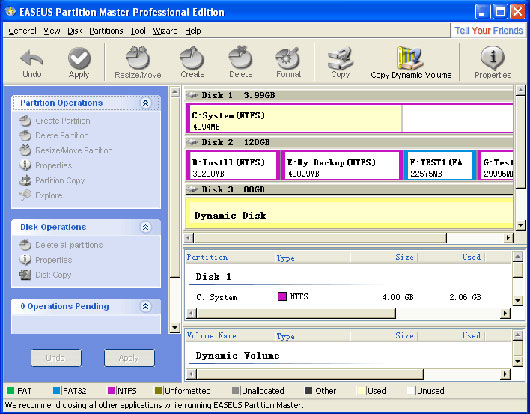The width and height of the screenshot is (530, 414).
Task: Select the G: partition block on Disk 2
Action: pos(496,166)
